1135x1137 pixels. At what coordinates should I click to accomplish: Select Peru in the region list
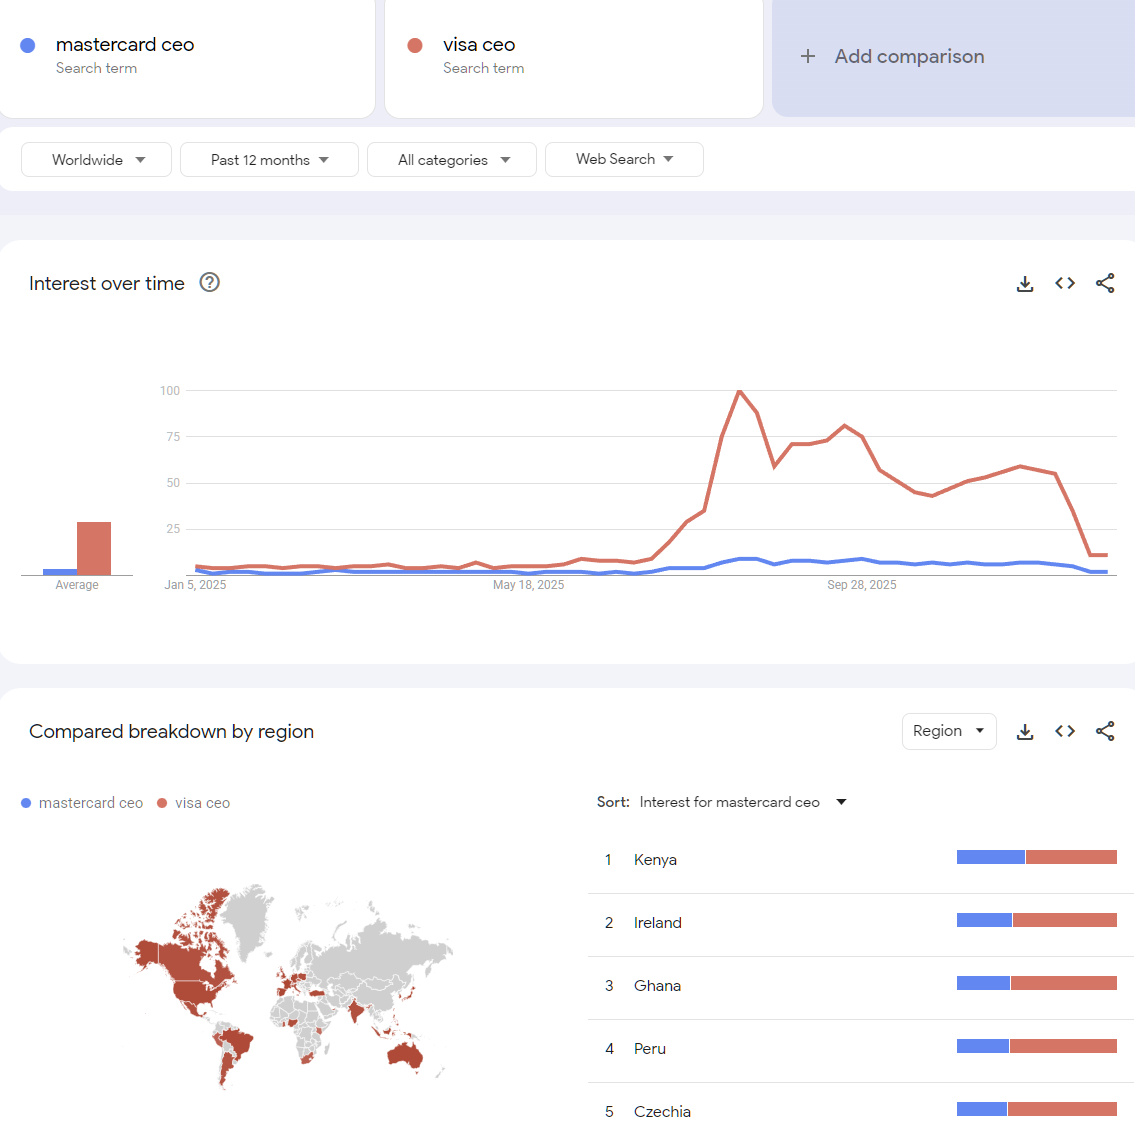point(861,1049)
